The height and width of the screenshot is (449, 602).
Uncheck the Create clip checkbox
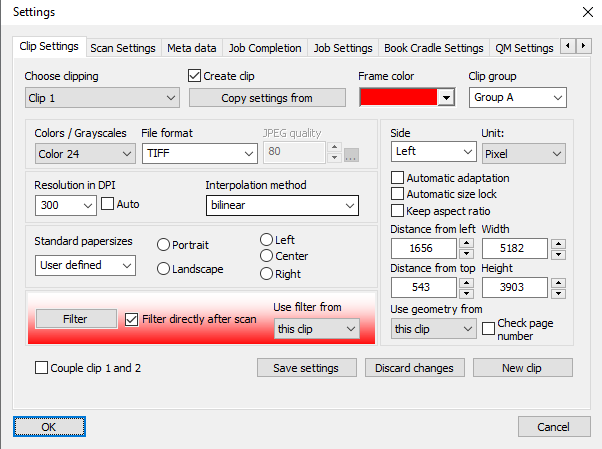(195, 75)
